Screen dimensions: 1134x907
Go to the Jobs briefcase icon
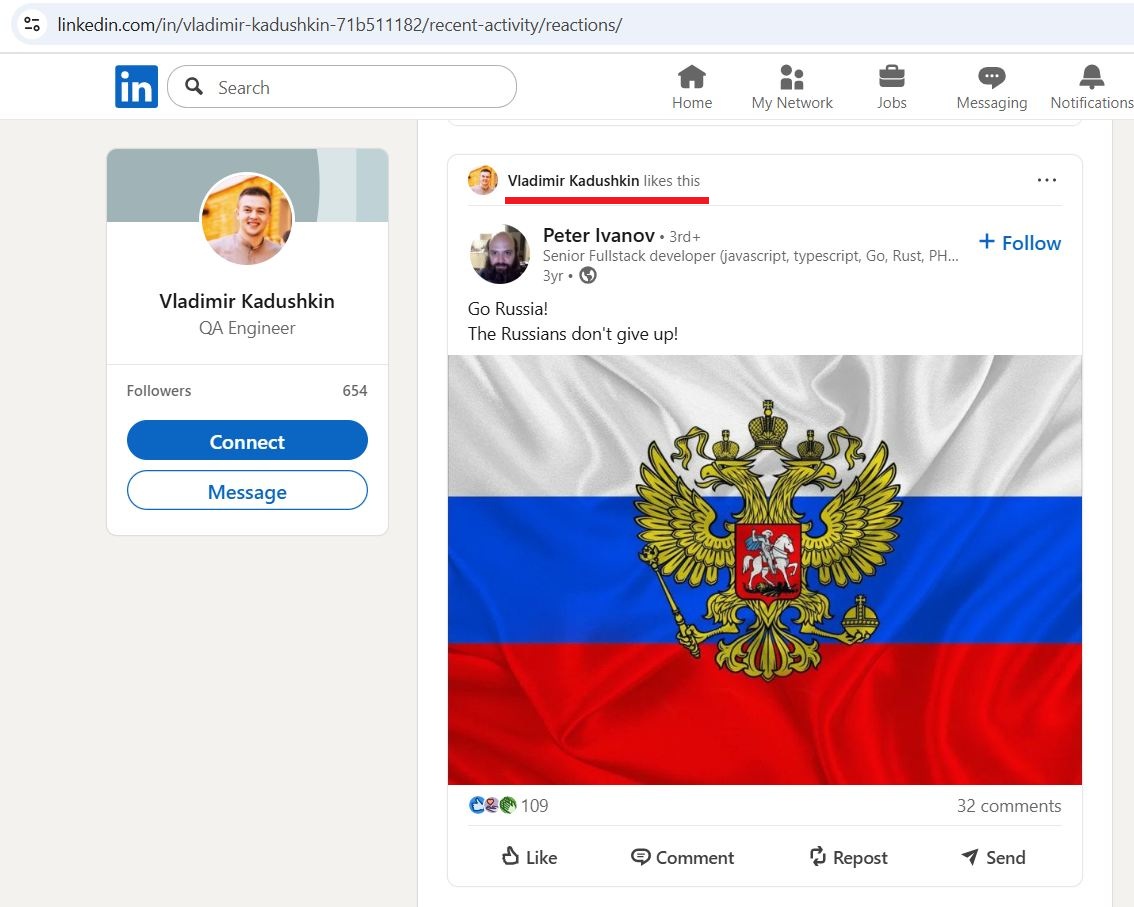(x=891, y=77)
